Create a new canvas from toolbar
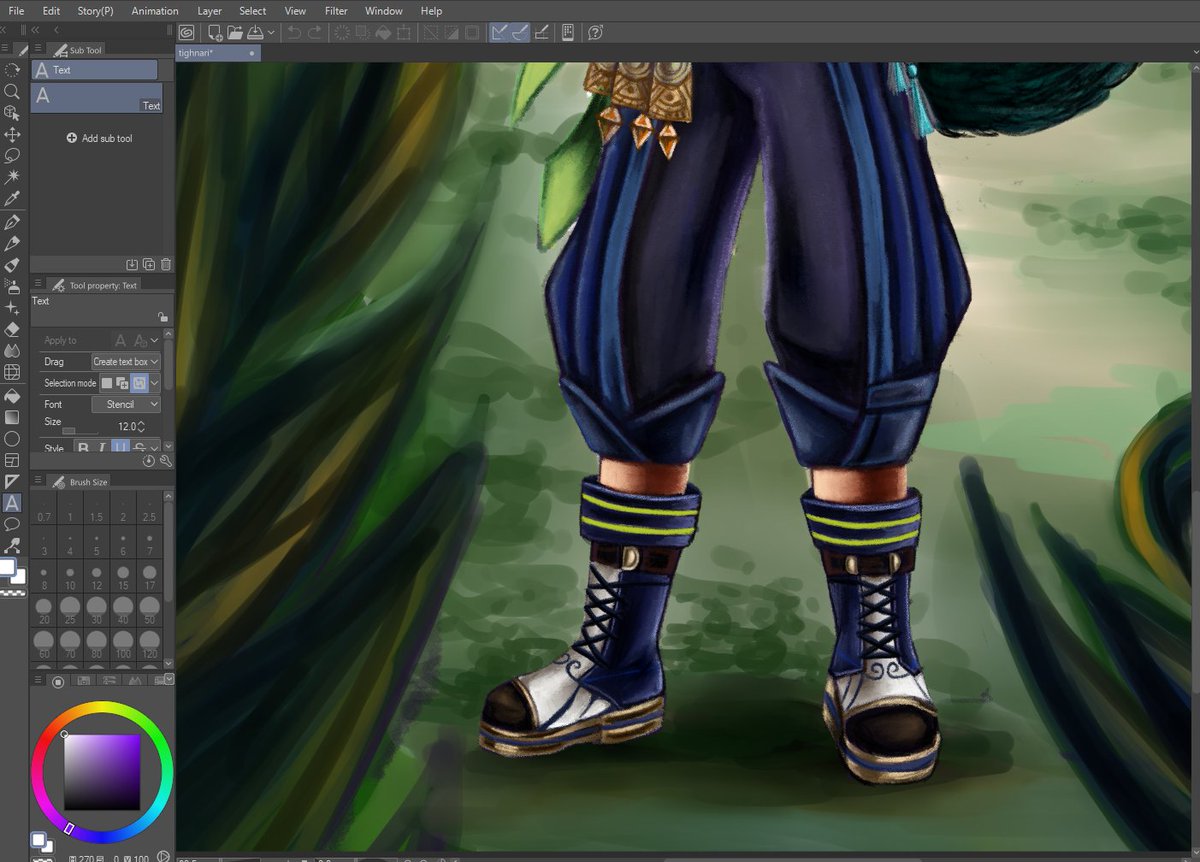This screenshot has height=862, width=1200. click(x=214, y=32)
